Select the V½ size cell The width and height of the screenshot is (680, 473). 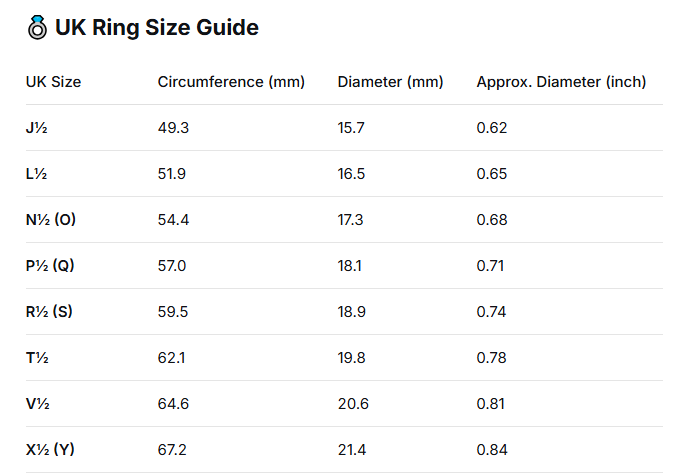coord(38,404)
